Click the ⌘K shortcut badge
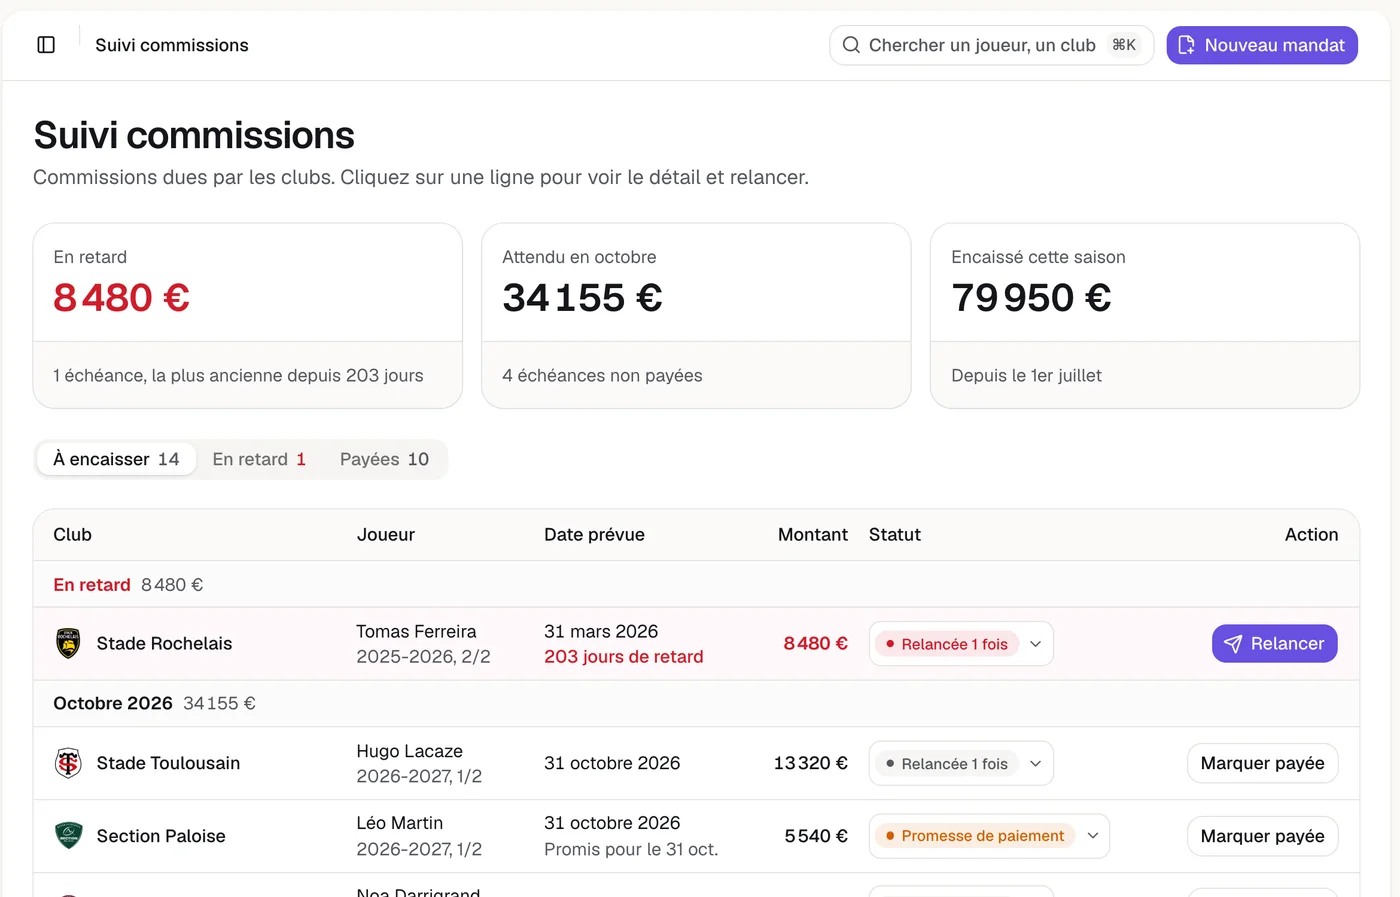 1124,45
